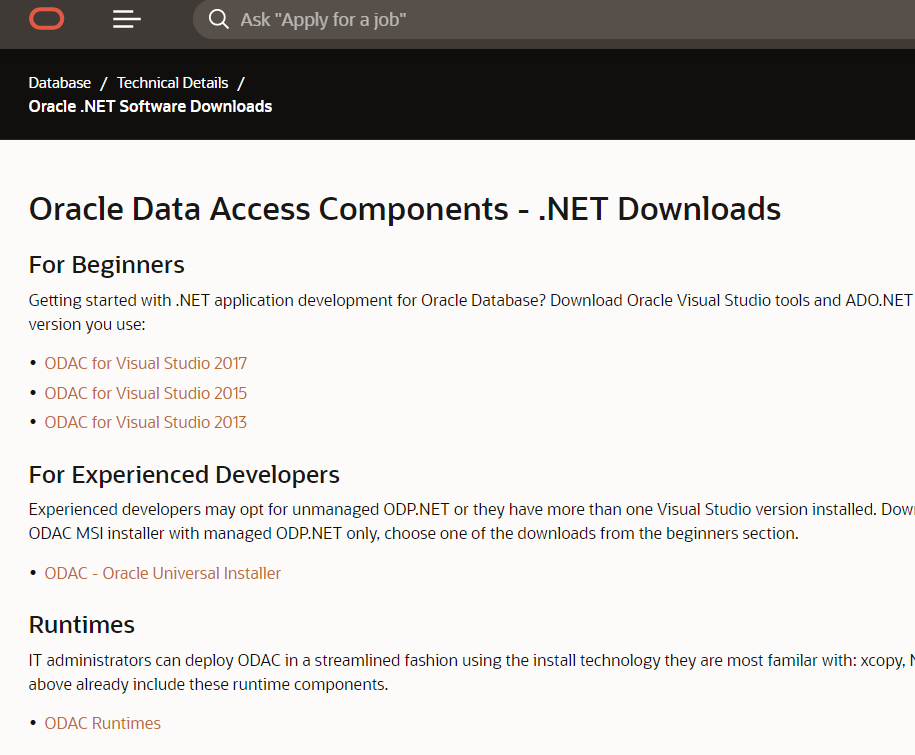Open the ODAC Runtimes link

click(x=102, y=723)
